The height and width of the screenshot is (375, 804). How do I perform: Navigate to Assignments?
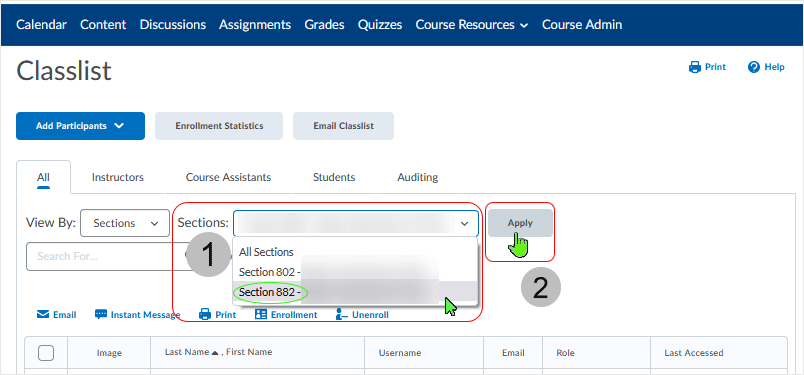click(x=255, y=25)
